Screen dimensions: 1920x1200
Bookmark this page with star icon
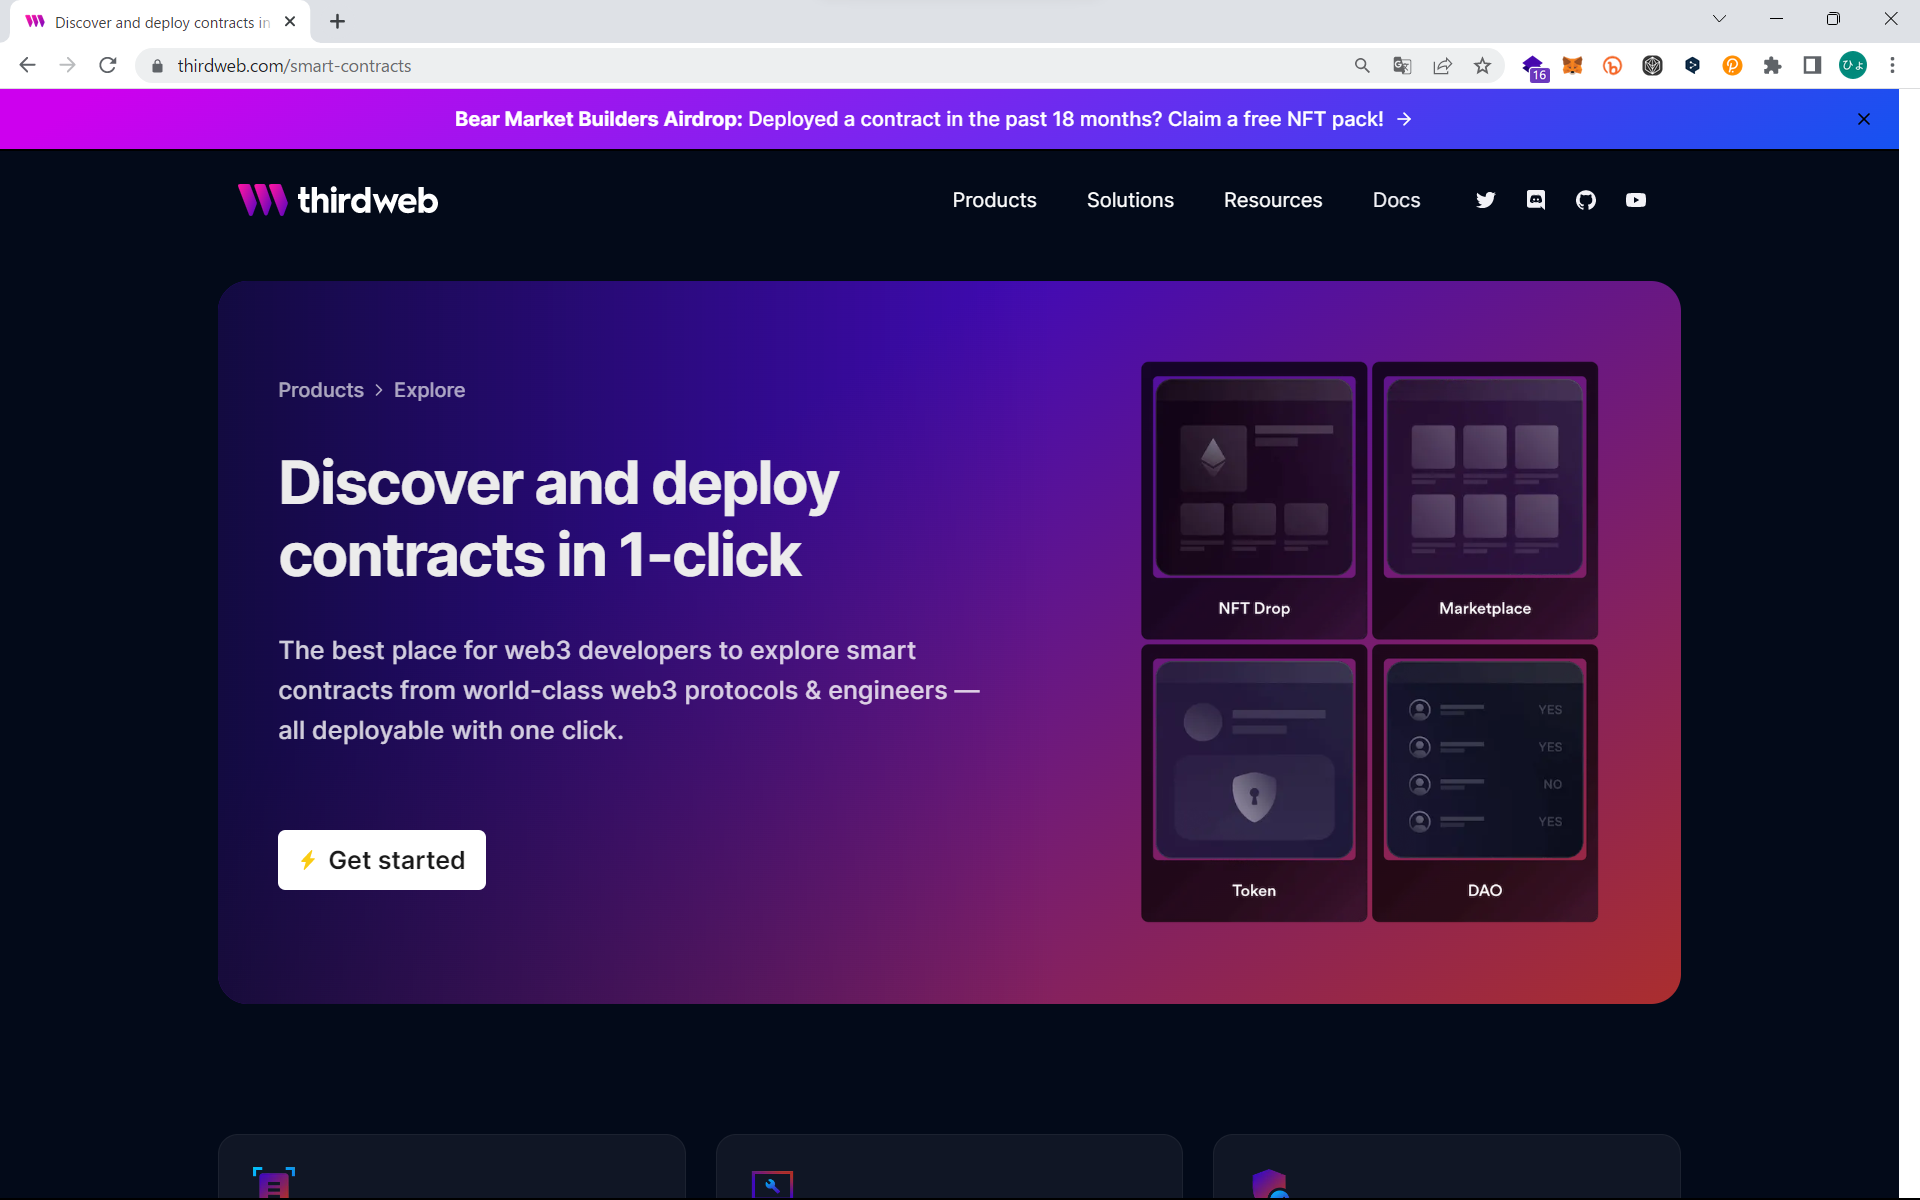click(x=1482, y=66)
